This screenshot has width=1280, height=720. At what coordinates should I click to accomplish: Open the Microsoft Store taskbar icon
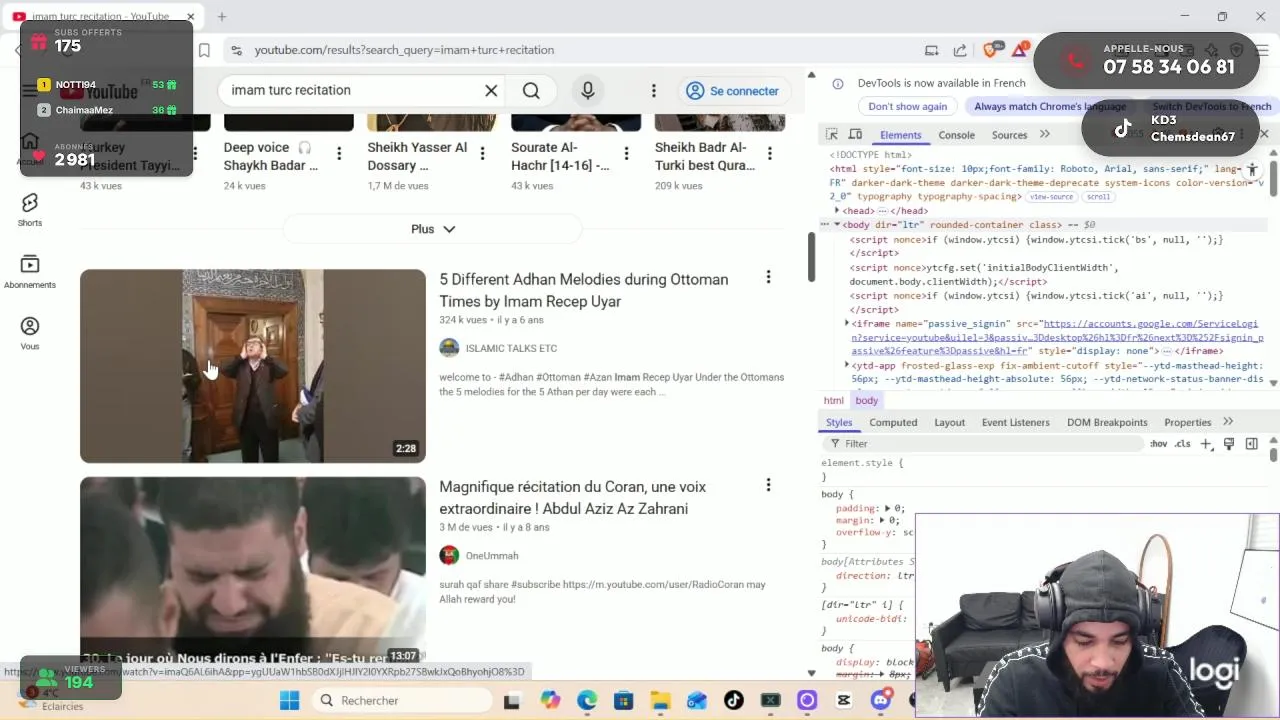(x=623, y=701)
